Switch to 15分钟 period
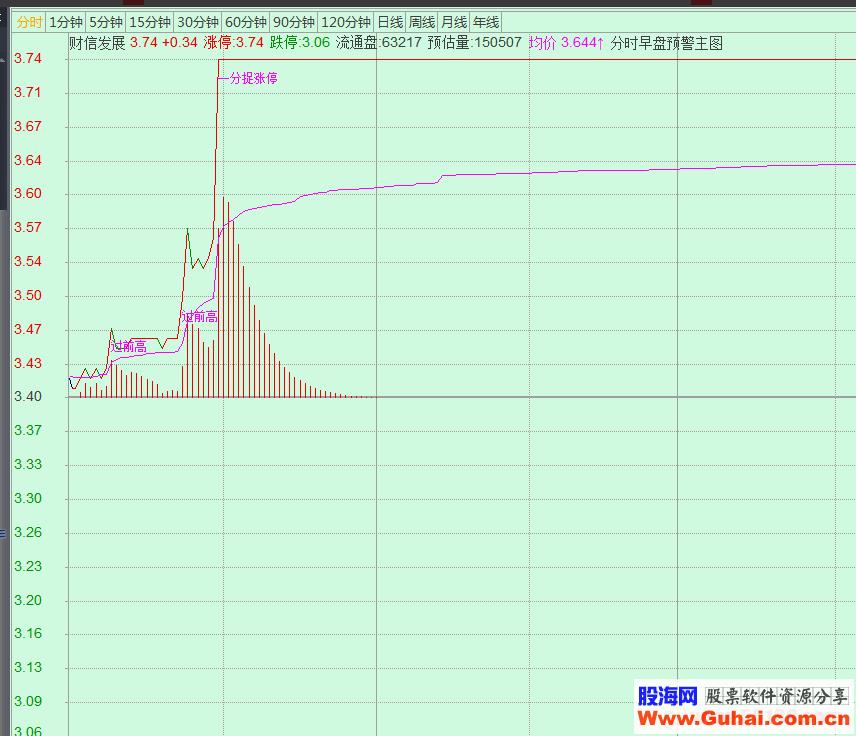This screenshot has height=736, width=856. point(150,22)
